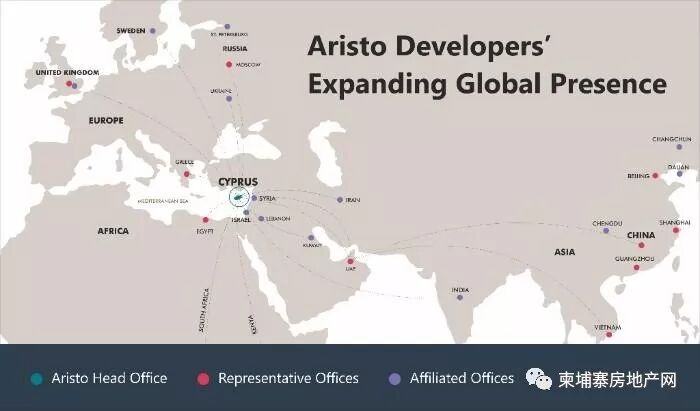
Task: Select the purple Lebanon marker dot
Action: tap(261, 219)
